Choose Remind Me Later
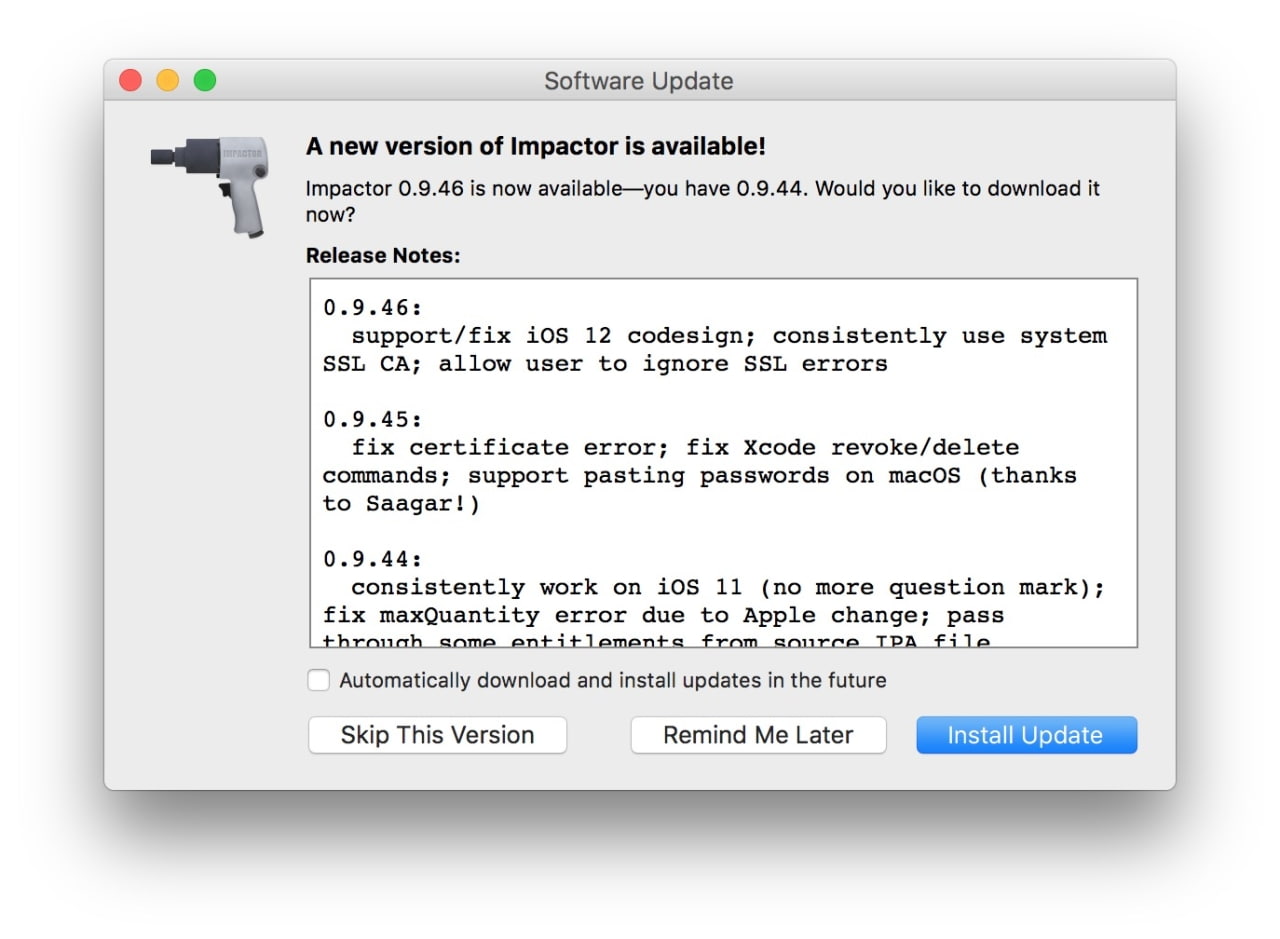 (x=758, y=735)
